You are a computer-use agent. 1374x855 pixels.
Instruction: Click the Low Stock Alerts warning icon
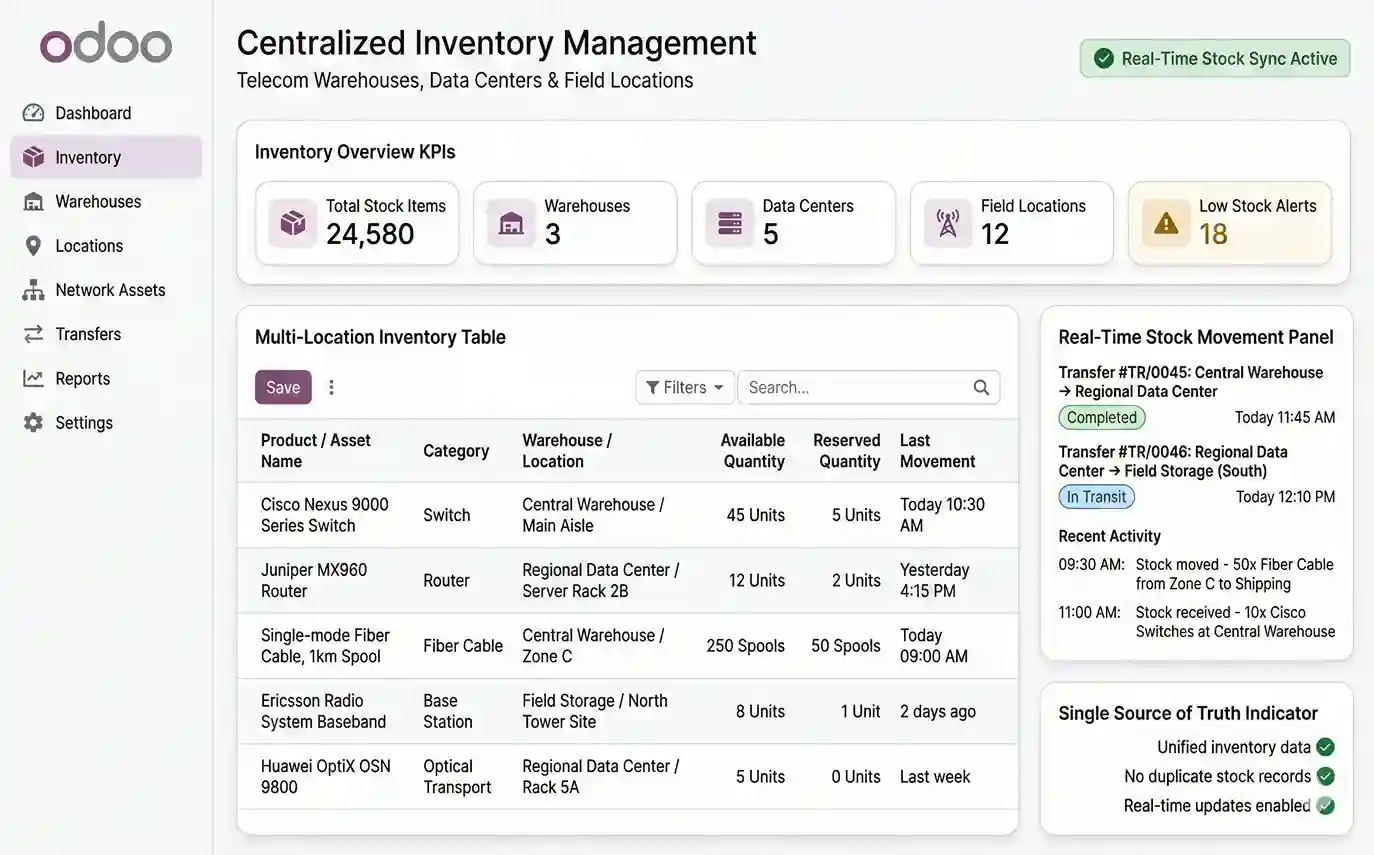click(1165, 222)
